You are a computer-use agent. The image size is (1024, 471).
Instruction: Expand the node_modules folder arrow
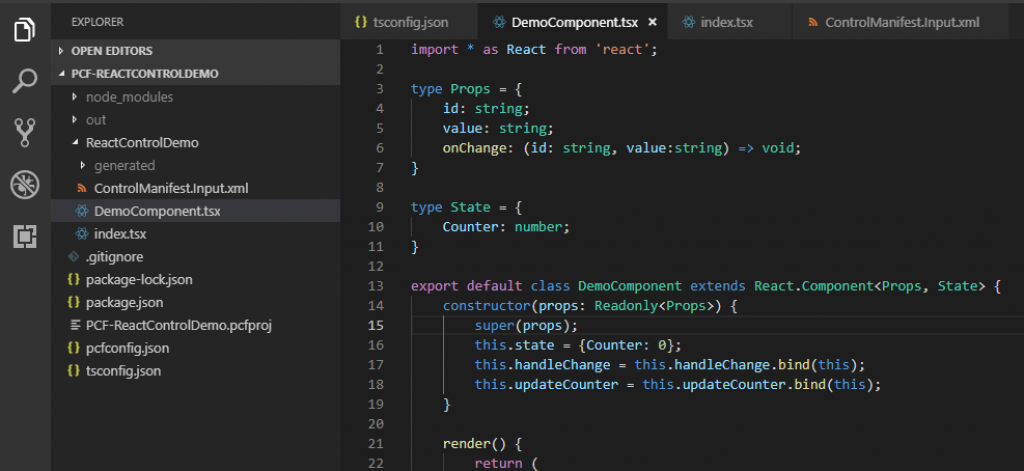point(74,97)
